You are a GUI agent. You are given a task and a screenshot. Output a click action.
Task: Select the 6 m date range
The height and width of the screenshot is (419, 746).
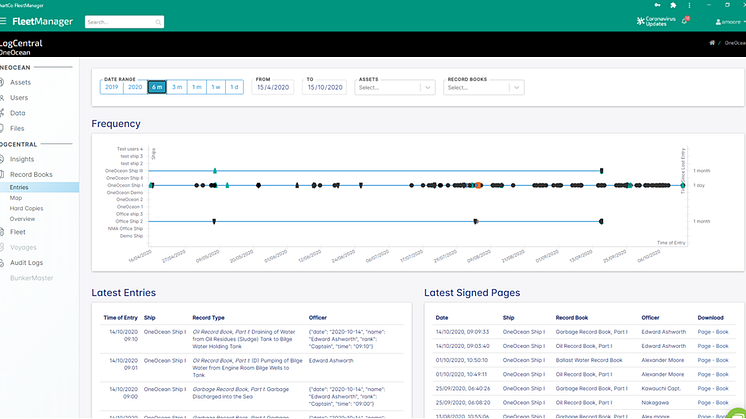pos(157,87)
